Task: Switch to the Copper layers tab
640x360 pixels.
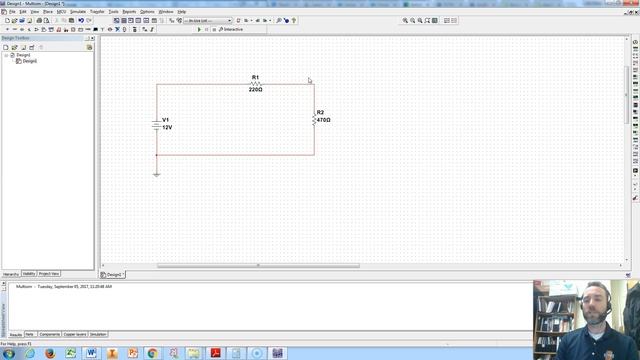Action: 75,334
